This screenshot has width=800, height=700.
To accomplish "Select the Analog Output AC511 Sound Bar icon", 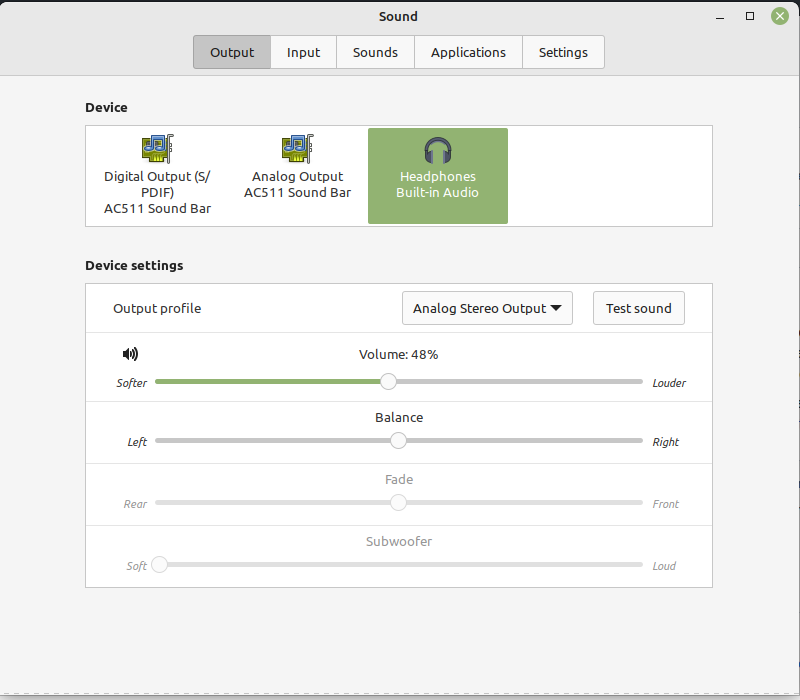I will click(x=297, y=146).
